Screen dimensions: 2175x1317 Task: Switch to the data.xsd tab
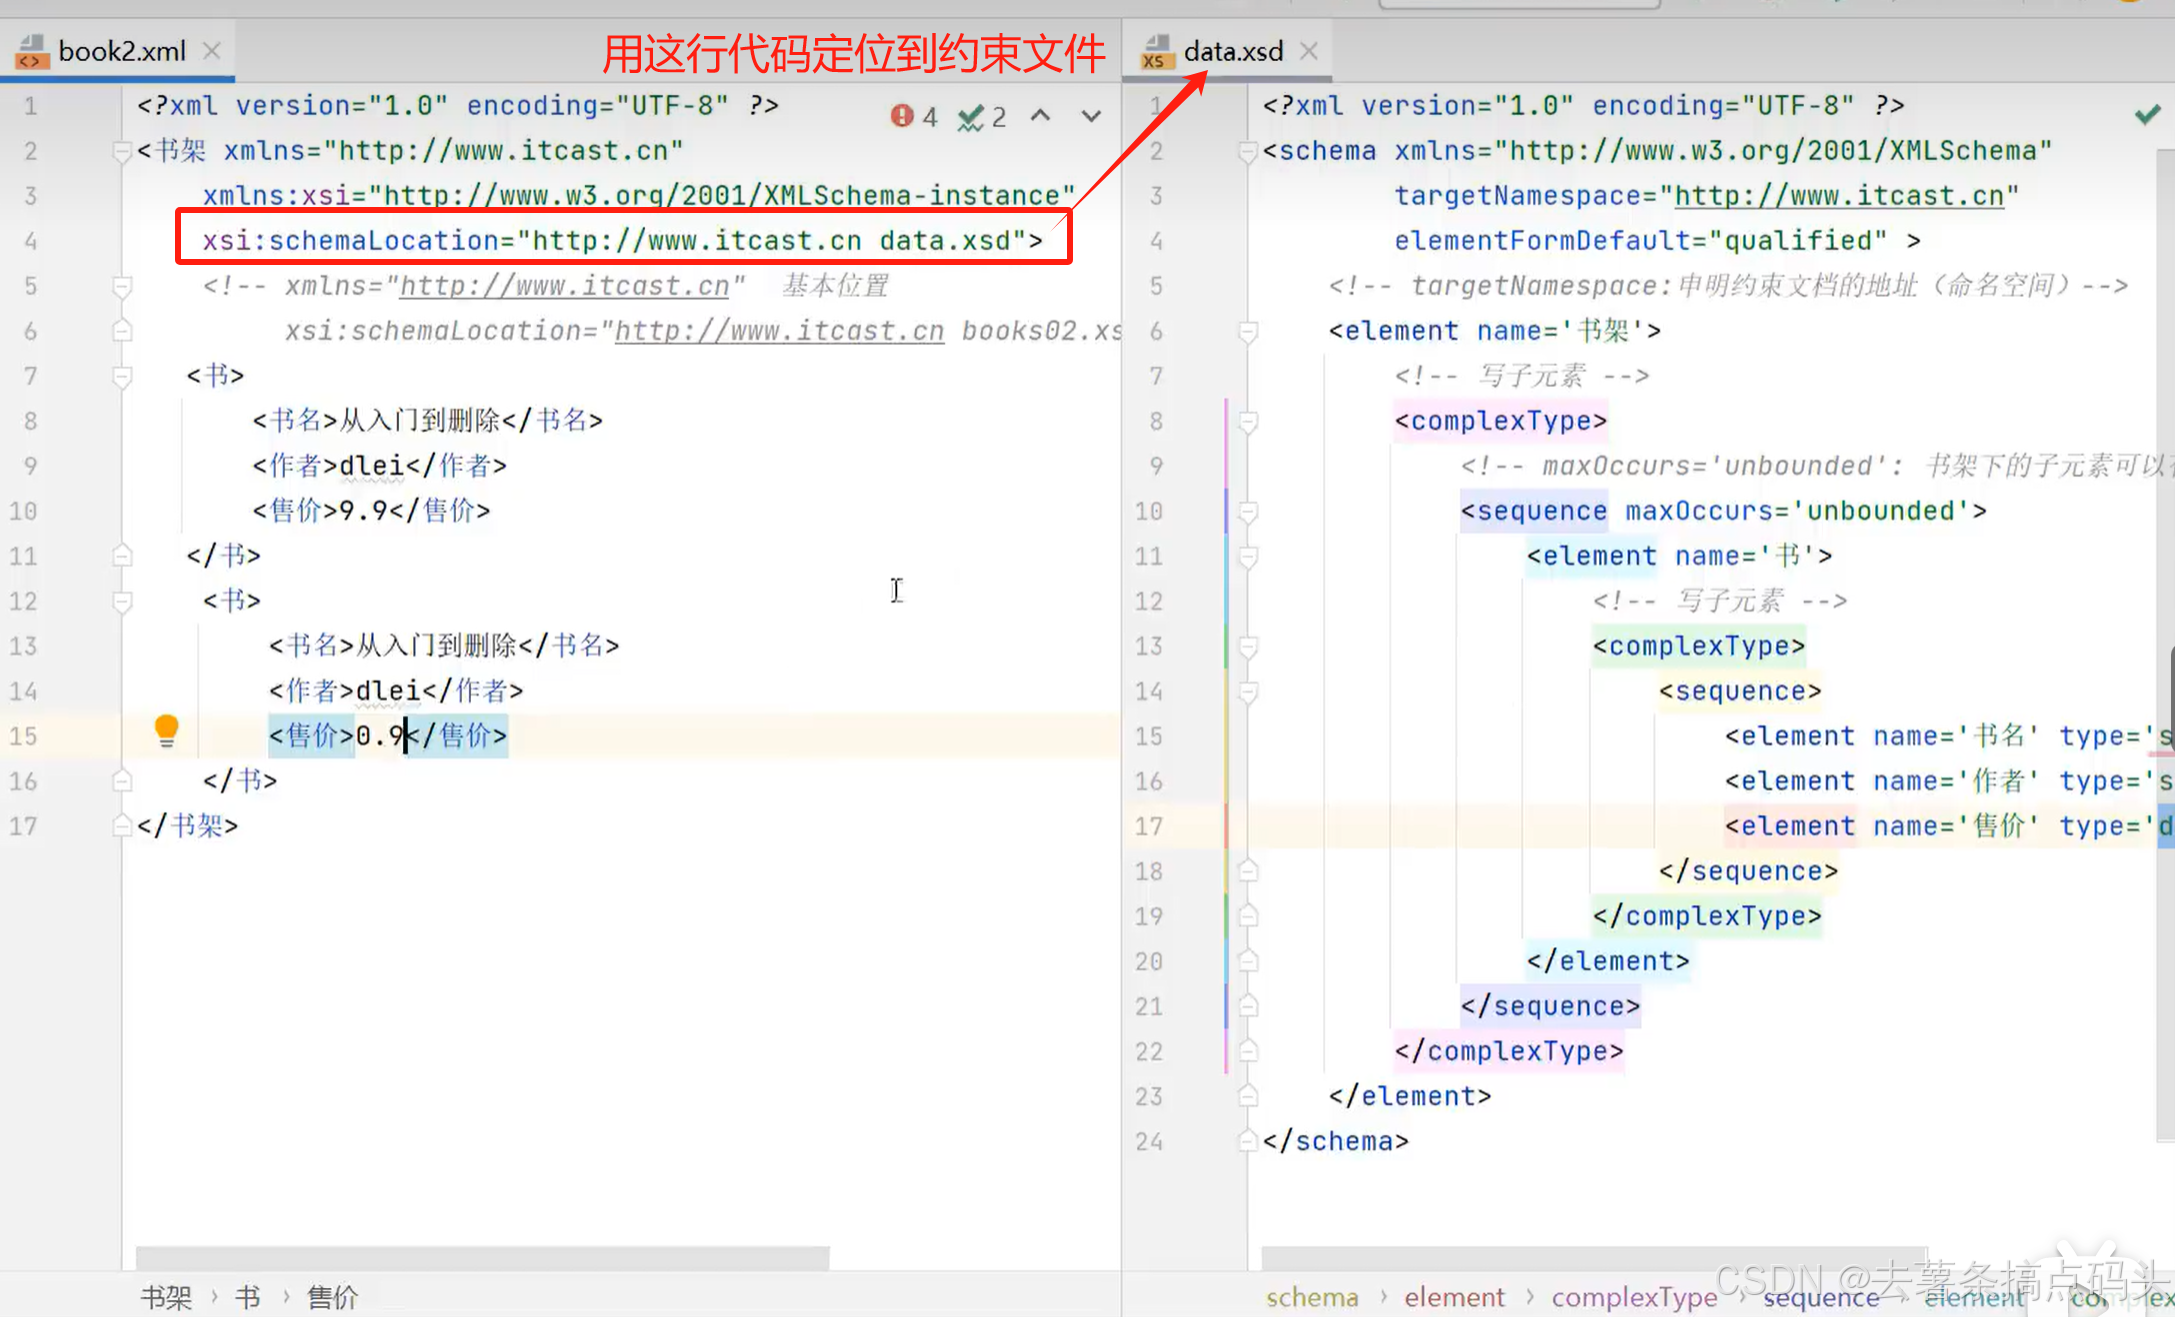tap(1233, 51)
